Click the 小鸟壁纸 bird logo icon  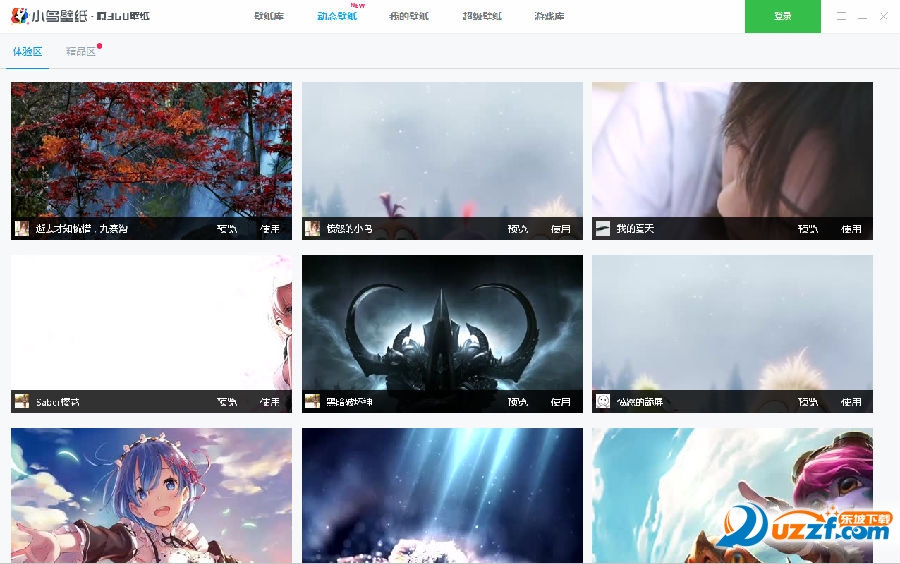click(19, 16)
